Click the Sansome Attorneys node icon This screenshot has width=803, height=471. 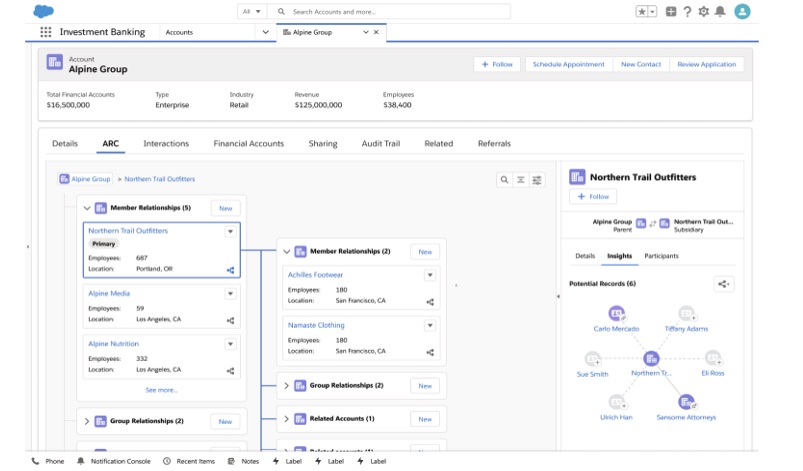click(x=686, y=402)
